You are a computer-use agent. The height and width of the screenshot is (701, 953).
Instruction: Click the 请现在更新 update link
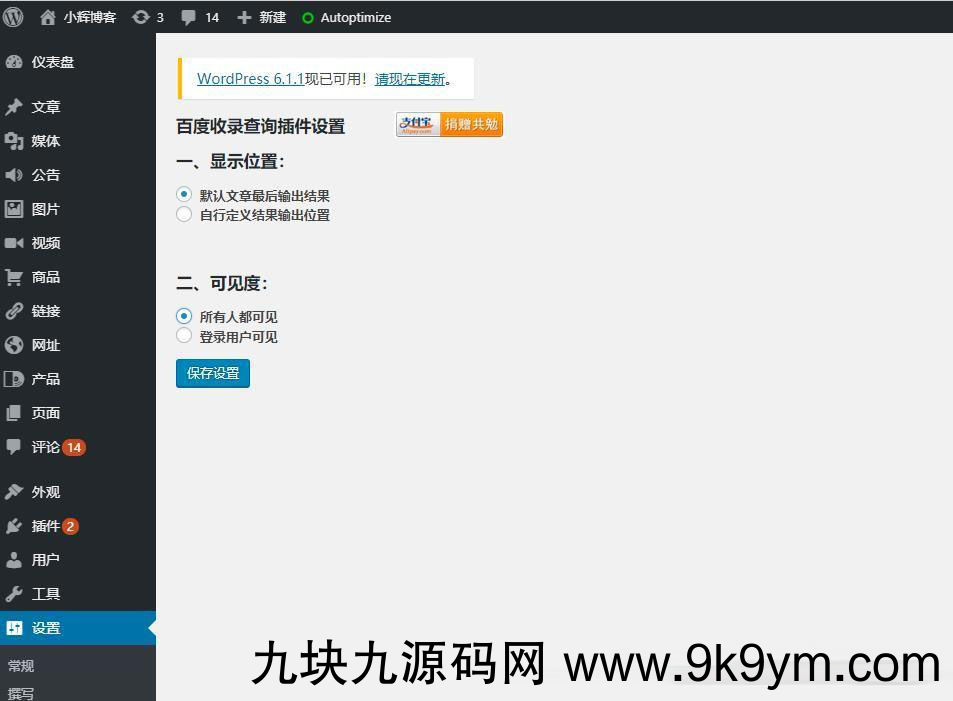coord(409,79)
